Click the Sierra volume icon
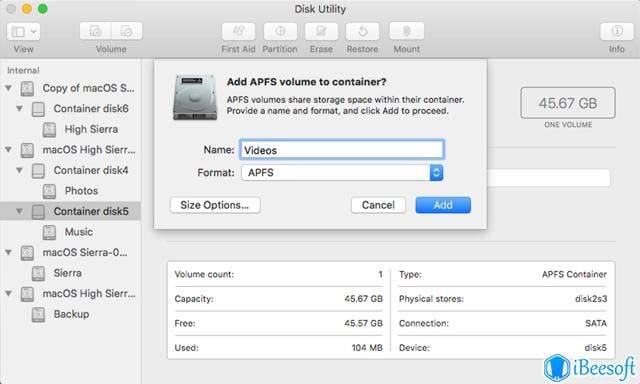The image size is (640, 384). point(38,273)
